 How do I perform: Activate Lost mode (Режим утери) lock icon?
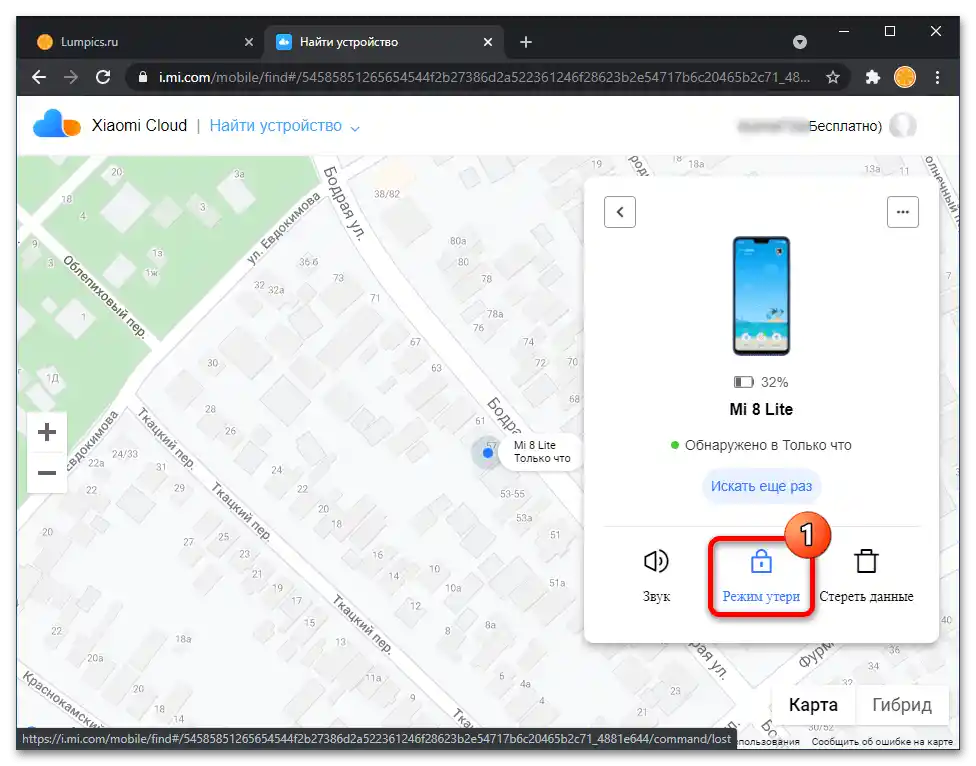[761, 561]
